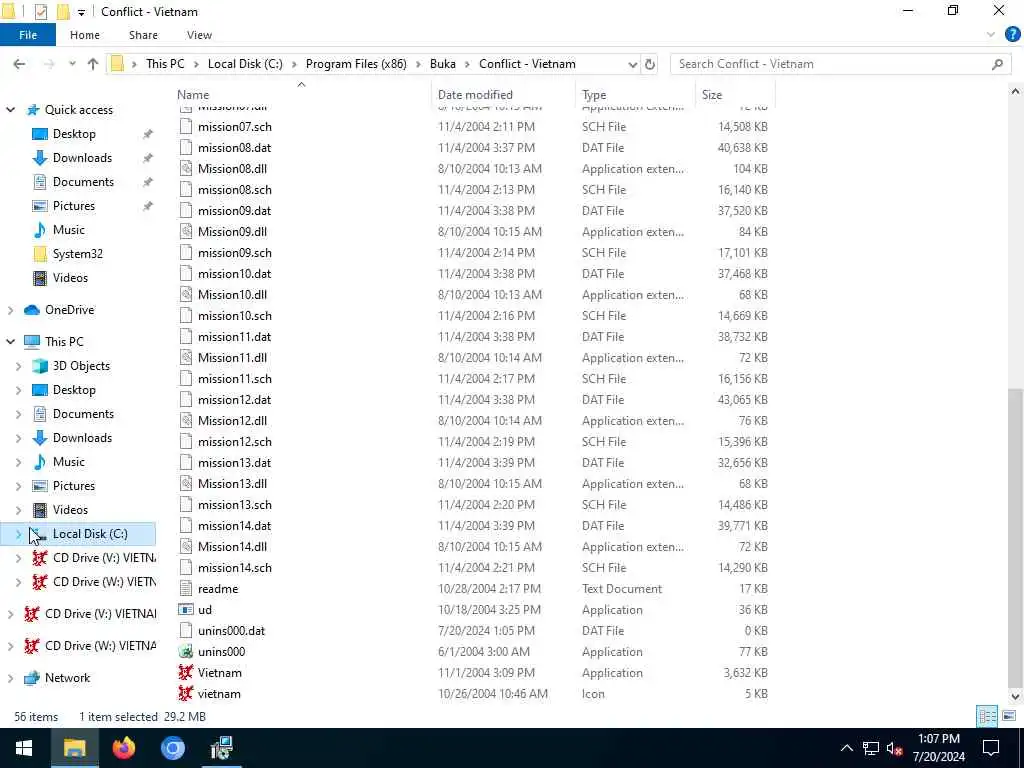Open the View ribbon tab

(199, 35)
